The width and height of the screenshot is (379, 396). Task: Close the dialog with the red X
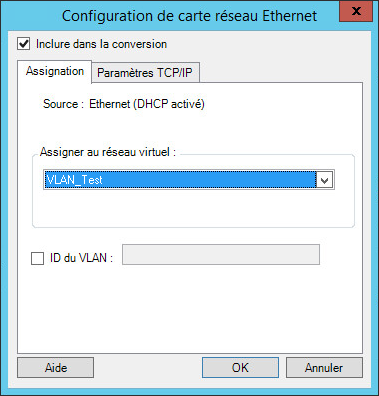pyautogui.click(x=356, y=11)
